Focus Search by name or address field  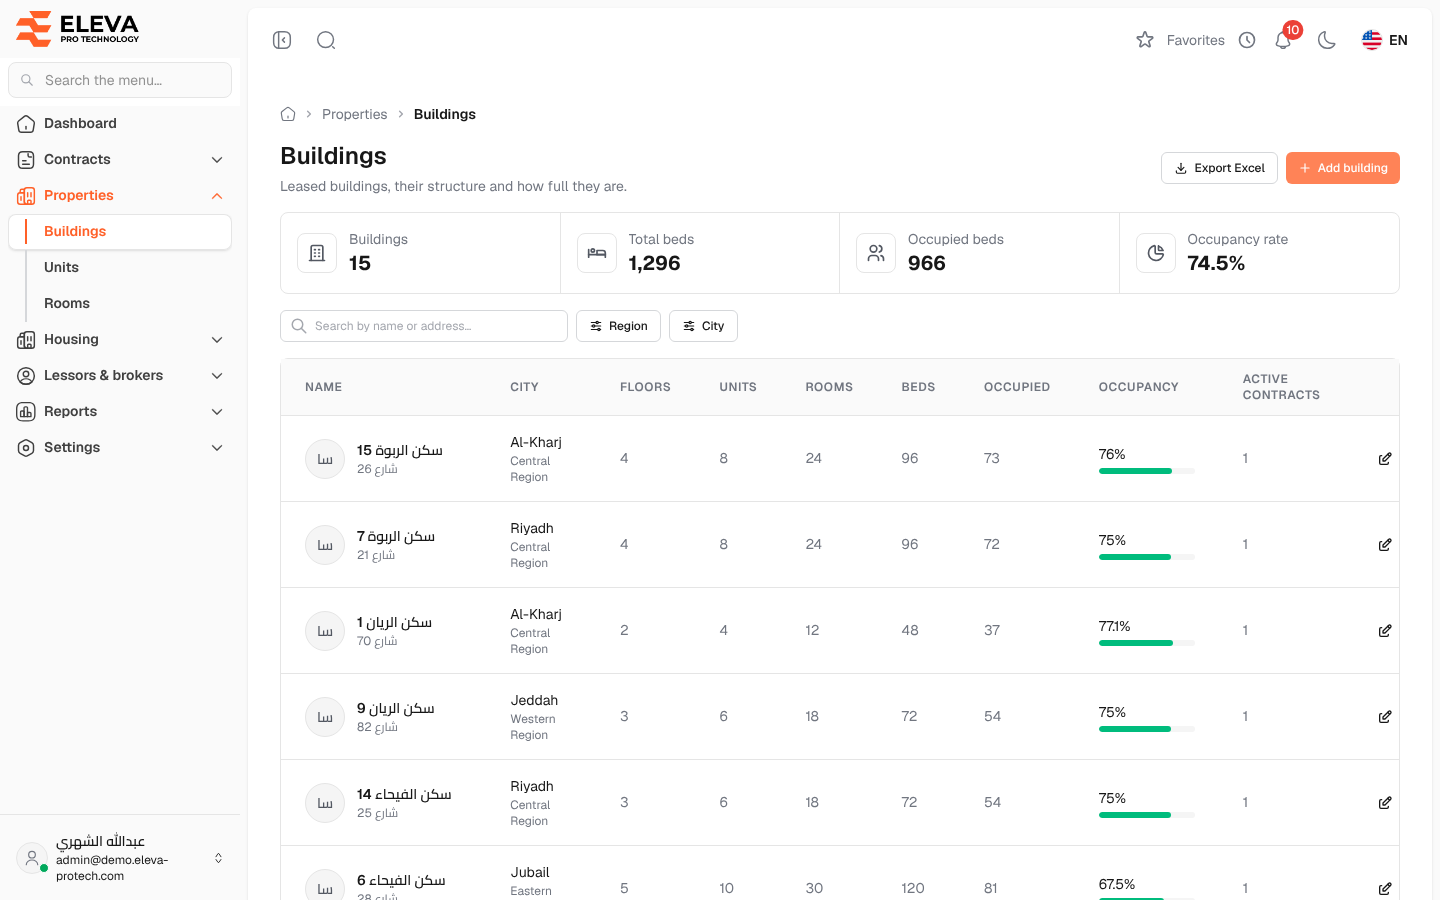tap(424, 326)
